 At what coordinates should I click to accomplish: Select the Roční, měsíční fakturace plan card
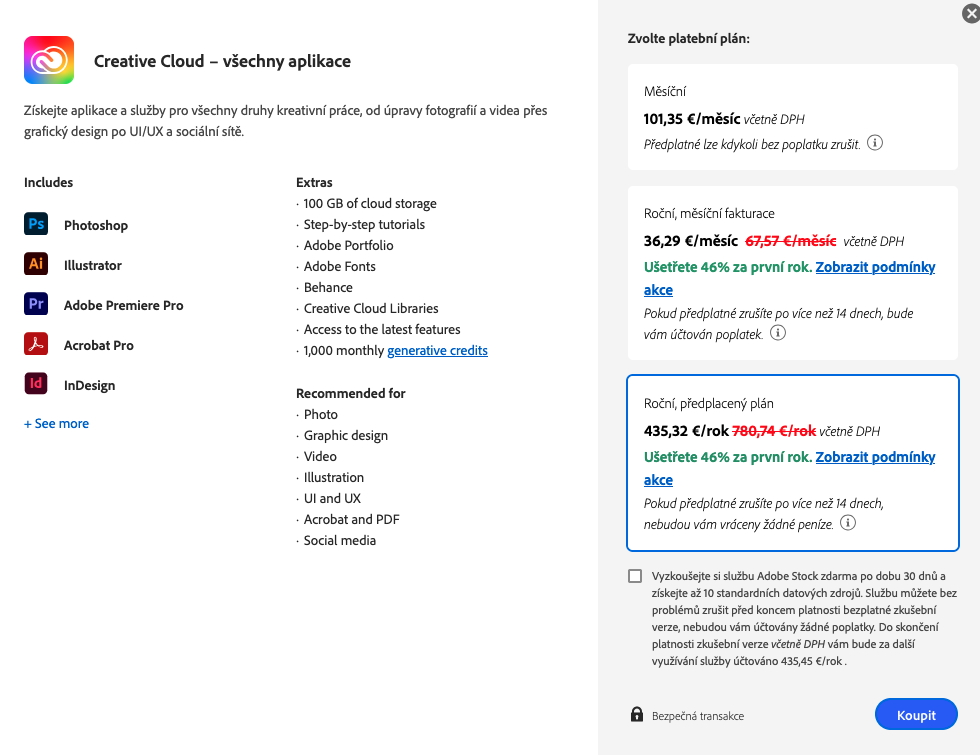(x=792, y=273)
